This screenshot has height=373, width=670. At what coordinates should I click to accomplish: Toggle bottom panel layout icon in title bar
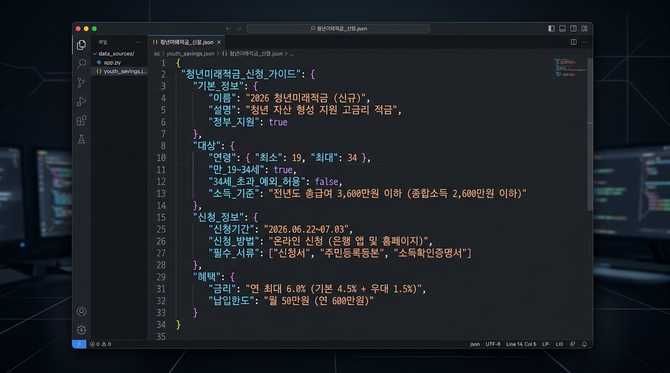pyautogui.click(x=562, y=29)
